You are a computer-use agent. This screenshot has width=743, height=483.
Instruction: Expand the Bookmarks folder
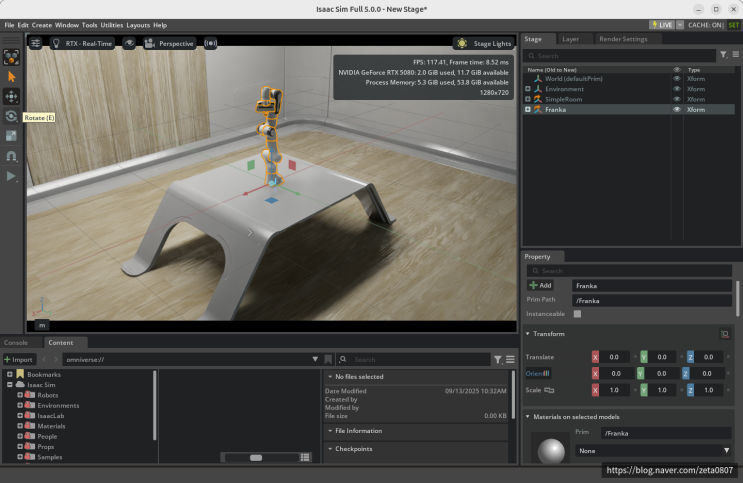pos(9,374)
